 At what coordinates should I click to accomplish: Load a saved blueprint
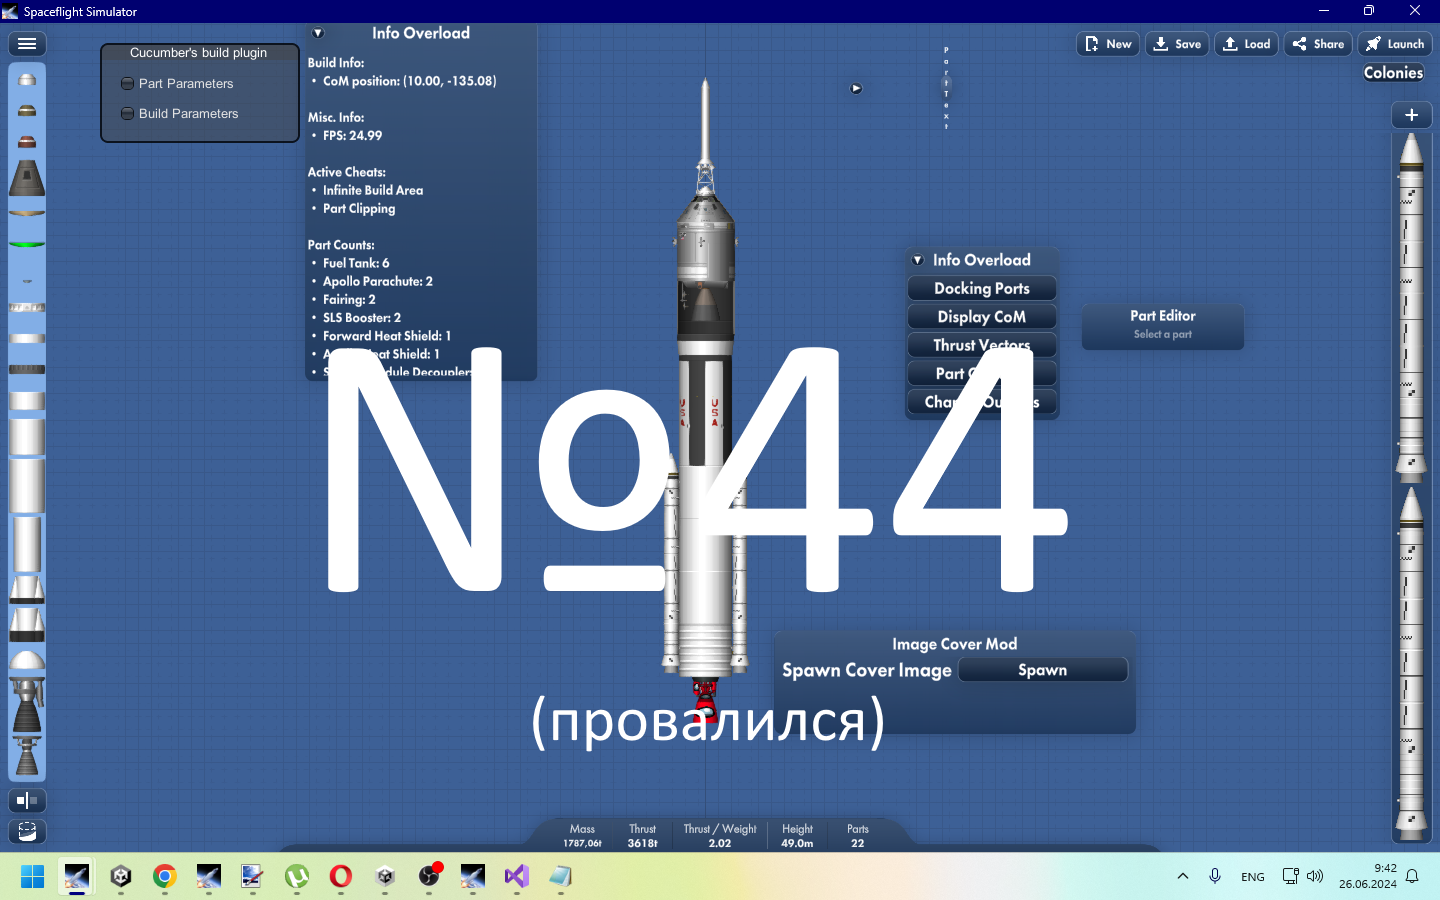pyautogui.click(x=1247, y=44)
